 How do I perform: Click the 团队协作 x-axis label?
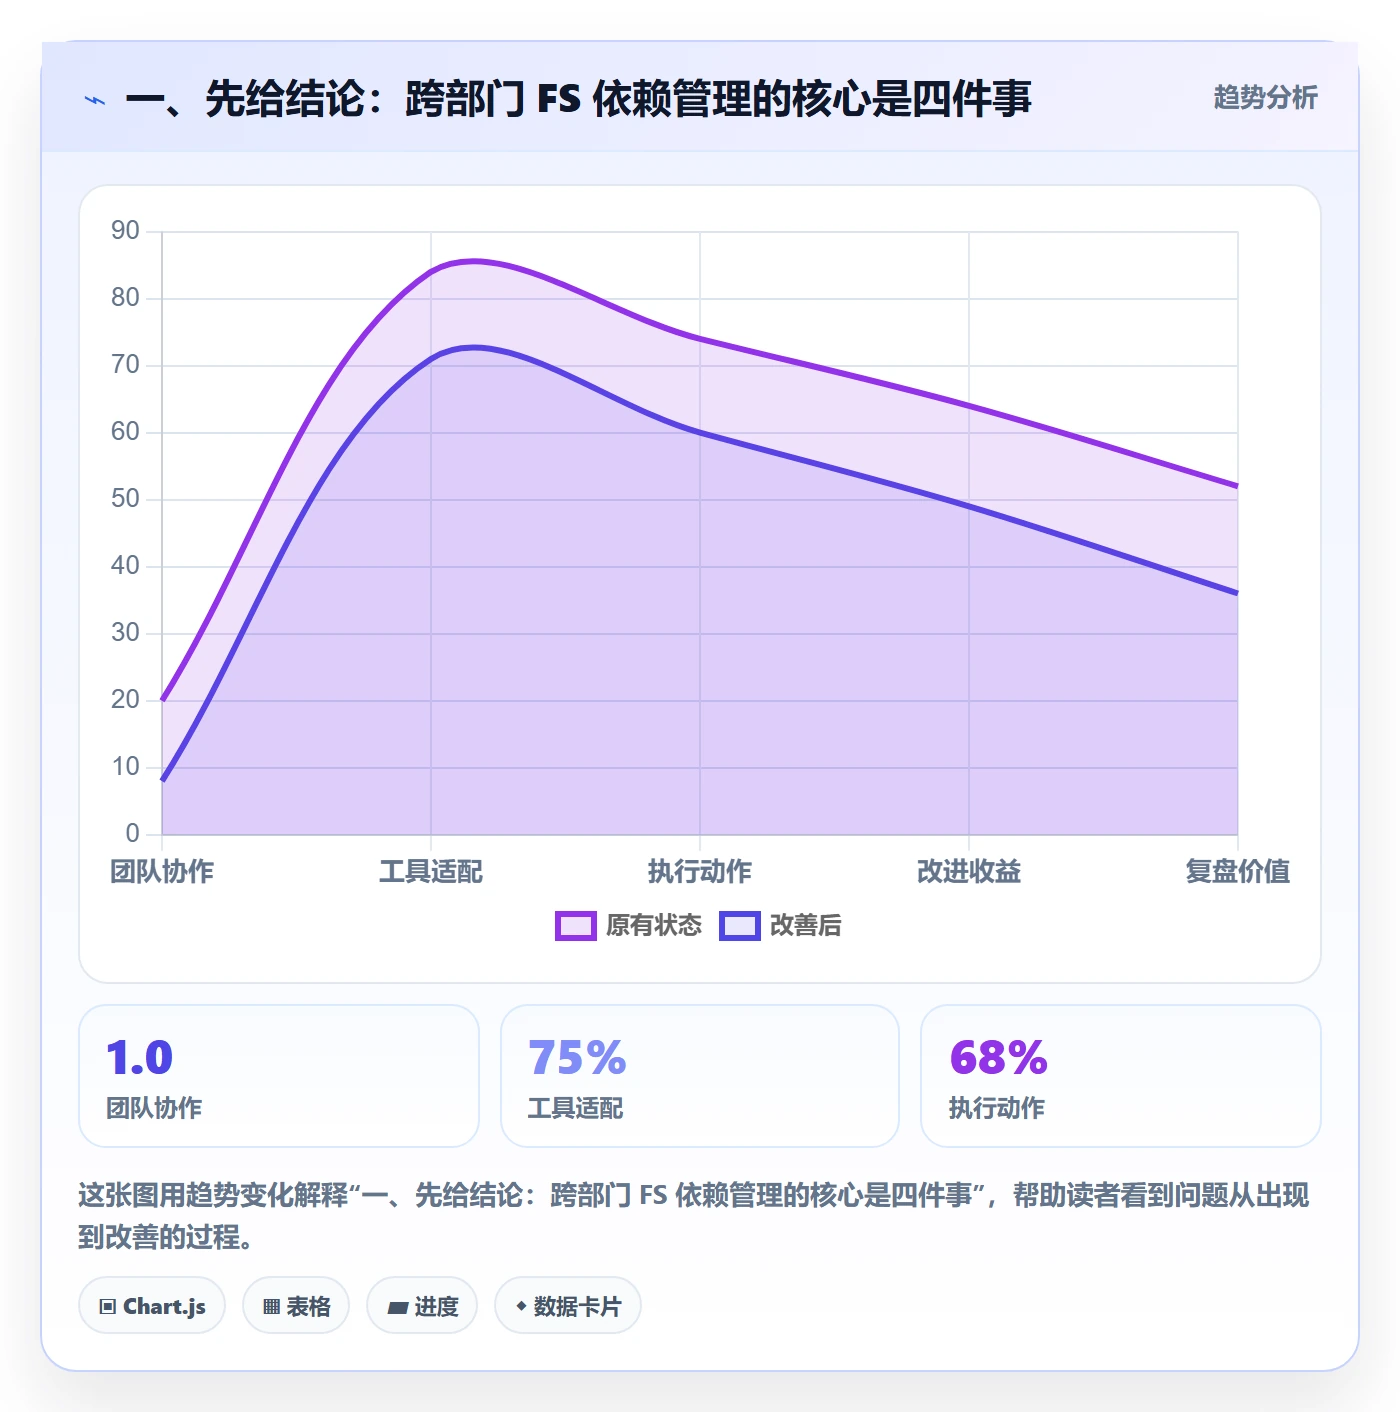(x=162, y=872)
